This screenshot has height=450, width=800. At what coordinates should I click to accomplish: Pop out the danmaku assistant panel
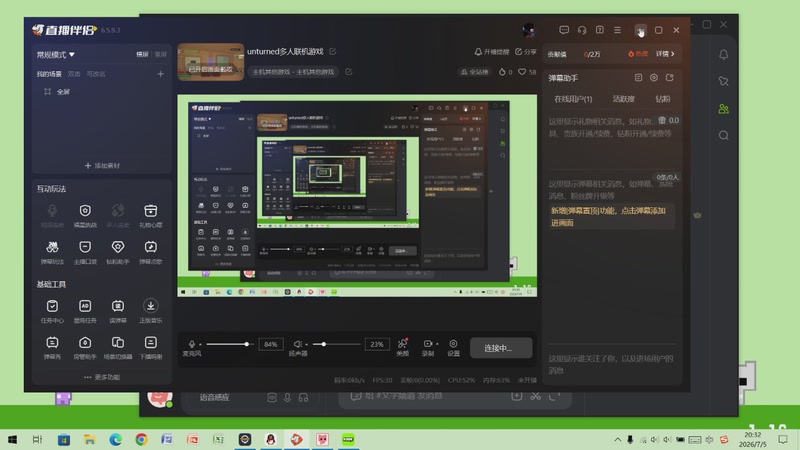[x=669, y=78]
